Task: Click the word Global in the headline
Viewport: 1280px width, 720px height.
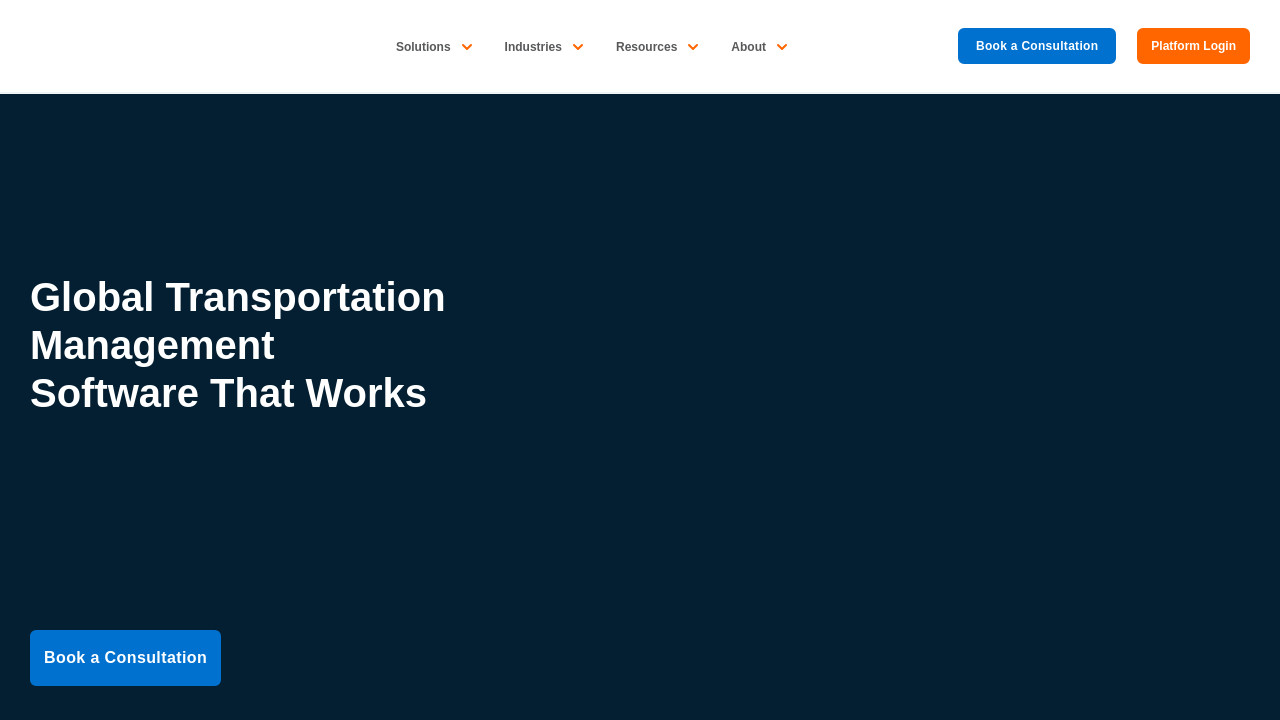Action: click(x=92, y=297)
